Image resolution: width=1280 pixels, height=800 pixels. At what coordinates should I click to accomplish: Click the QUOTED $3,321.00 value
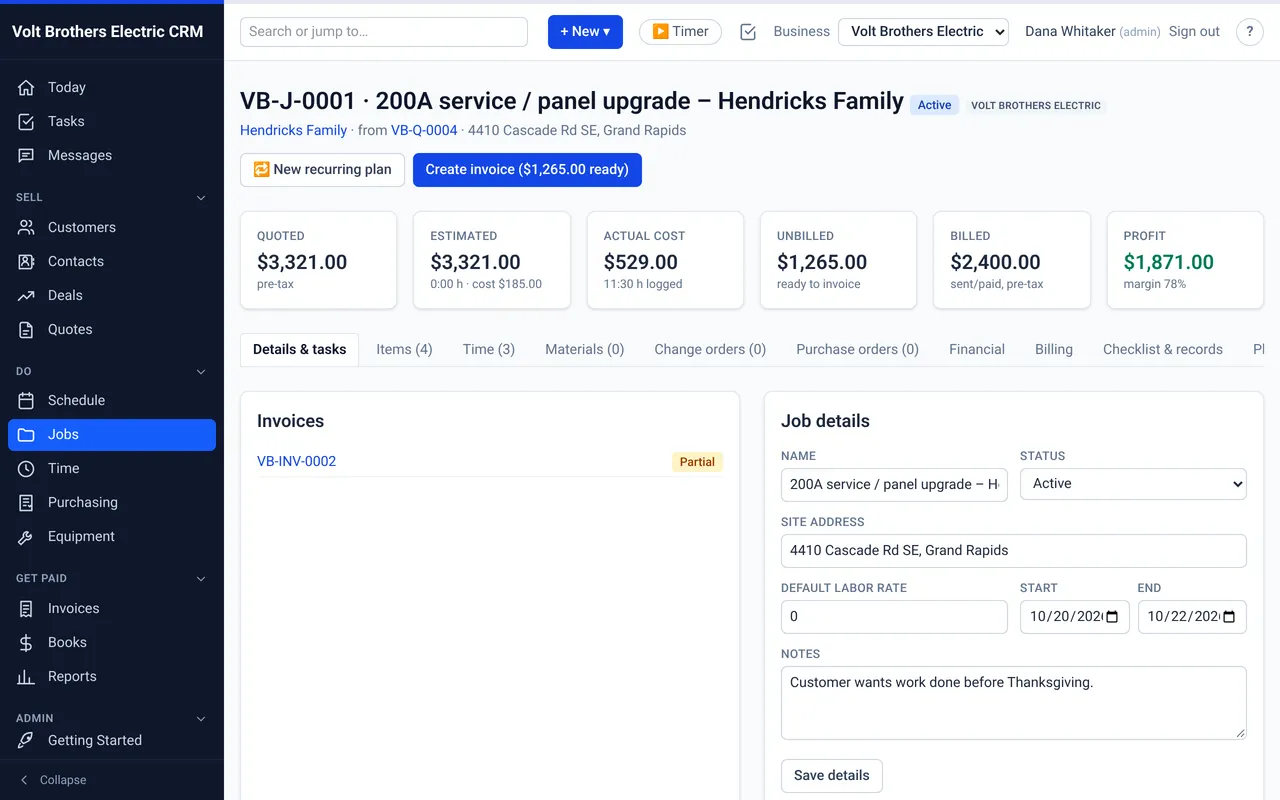302,262
